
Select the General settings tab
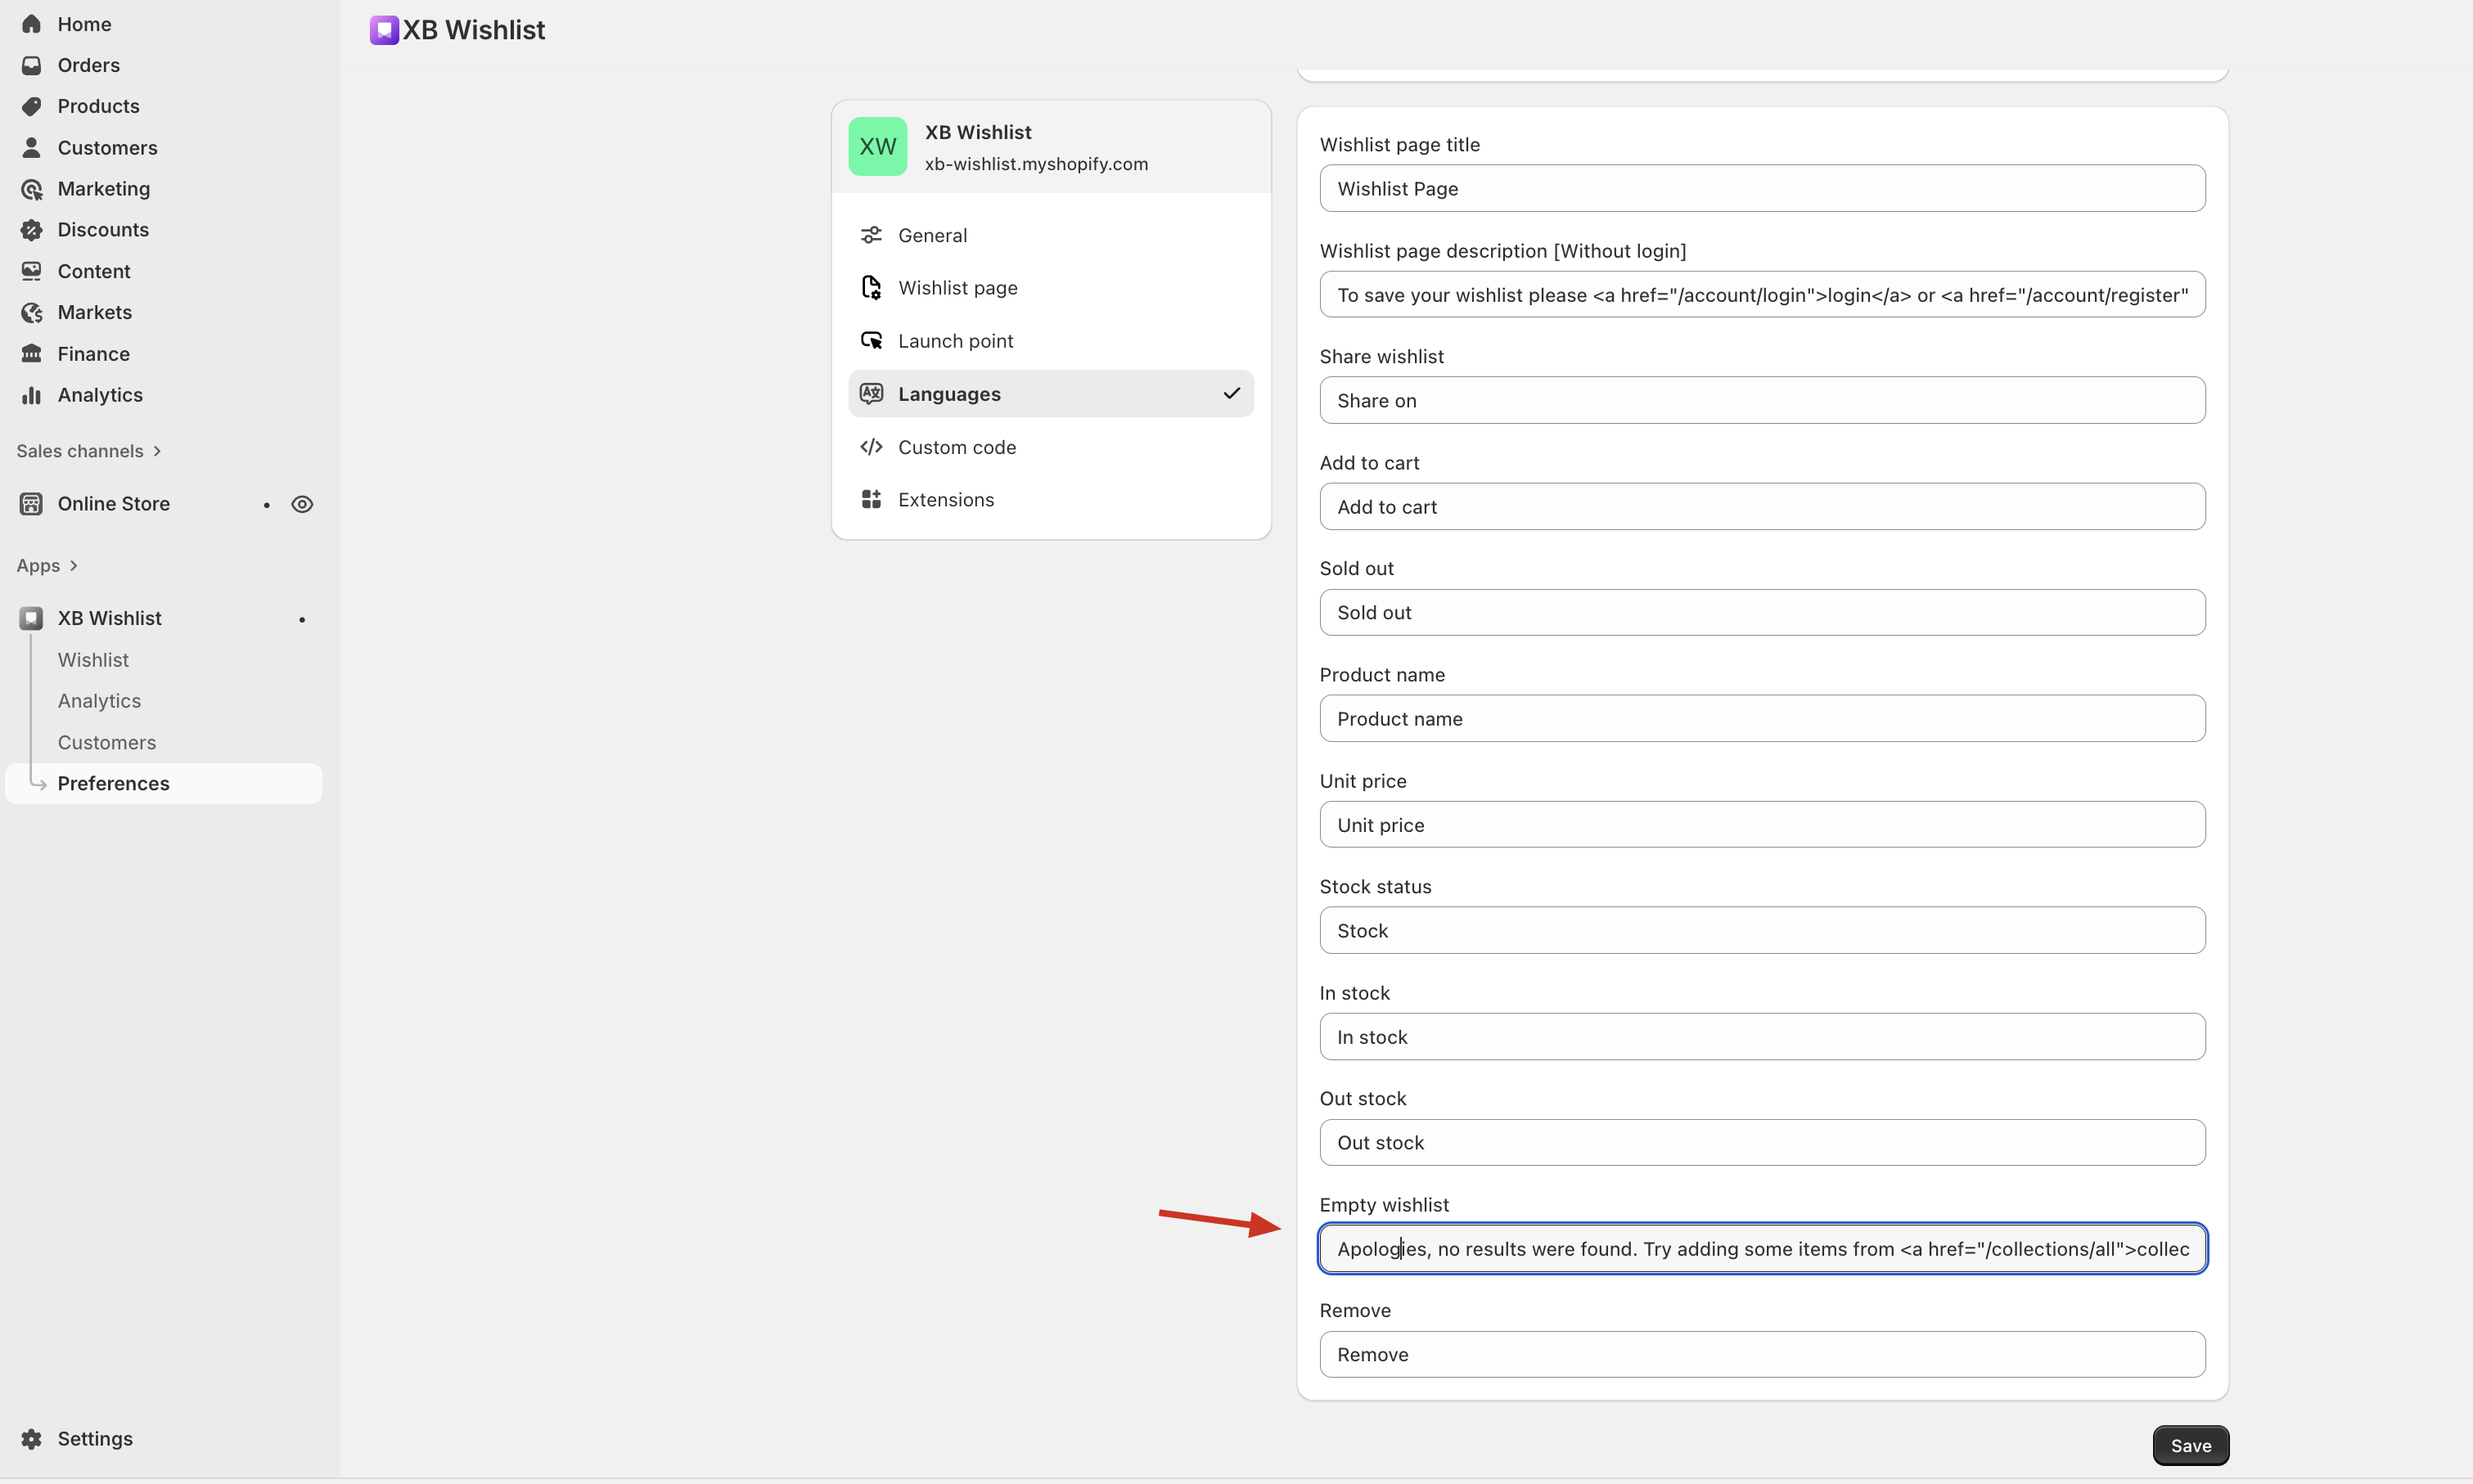pyautogui.click(x=932, y=235)
